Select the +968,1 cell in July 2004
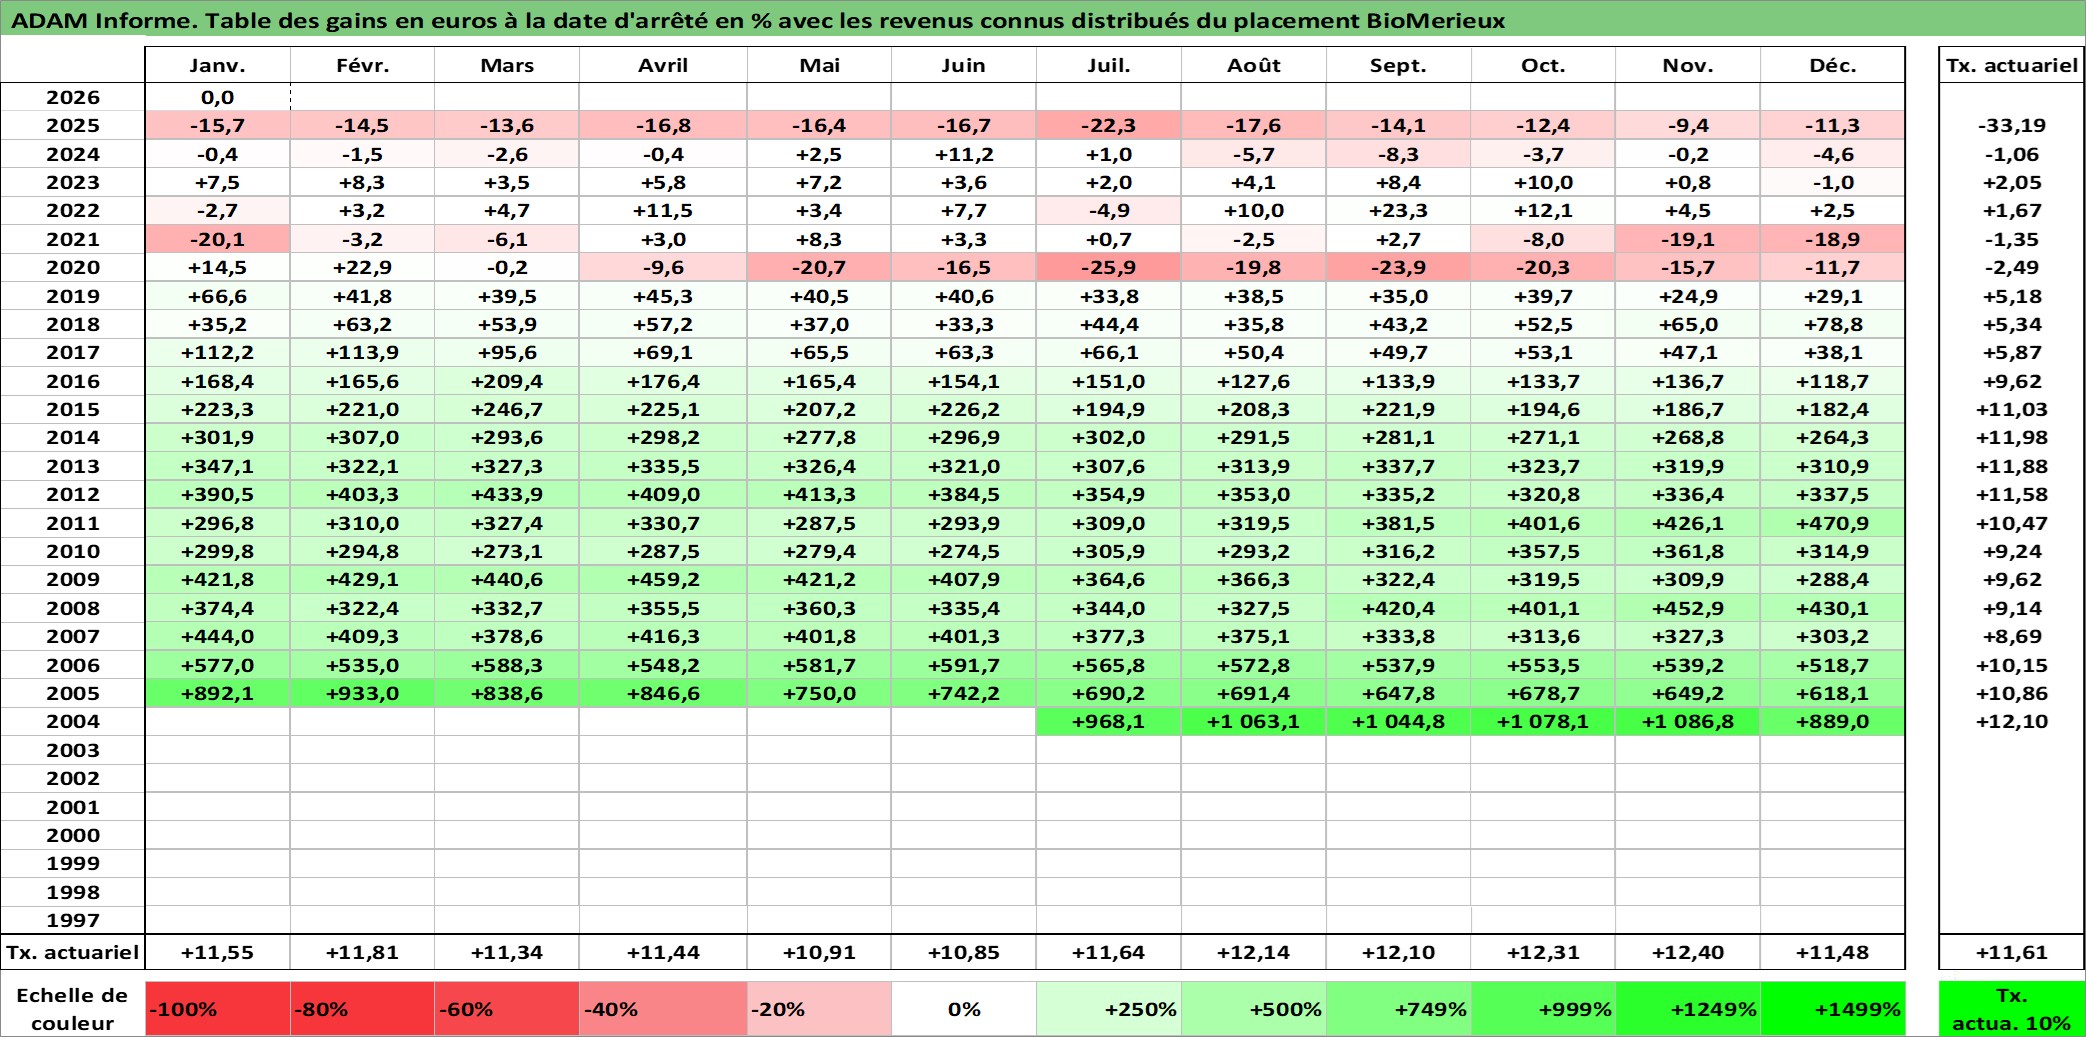2086x1037 pixels. pyautogui.click(x=1109, y=721)
